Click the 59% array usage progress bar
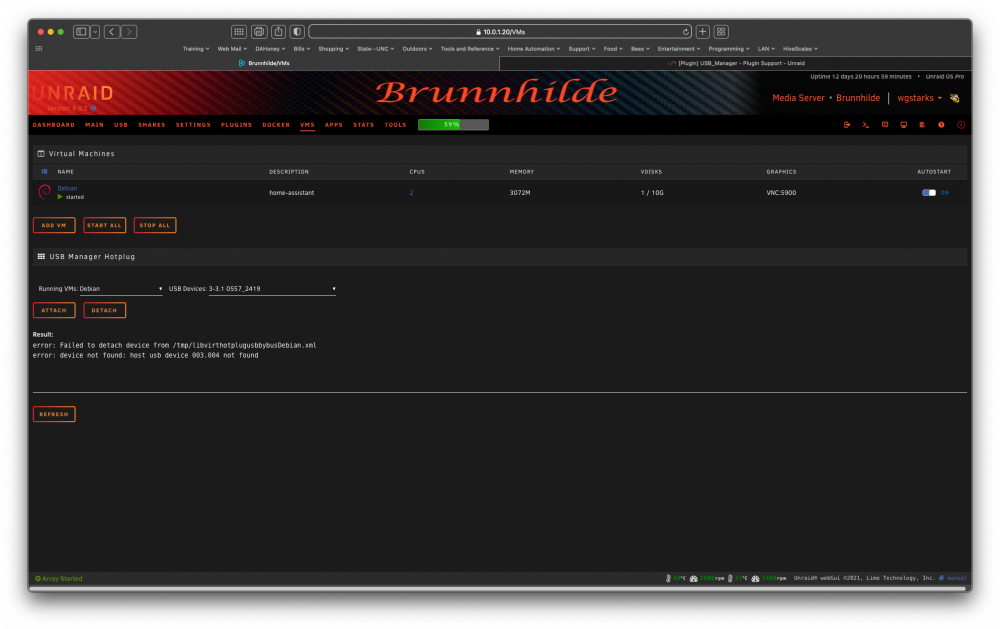Screen dimensions: 1000x629 (453, 124)
